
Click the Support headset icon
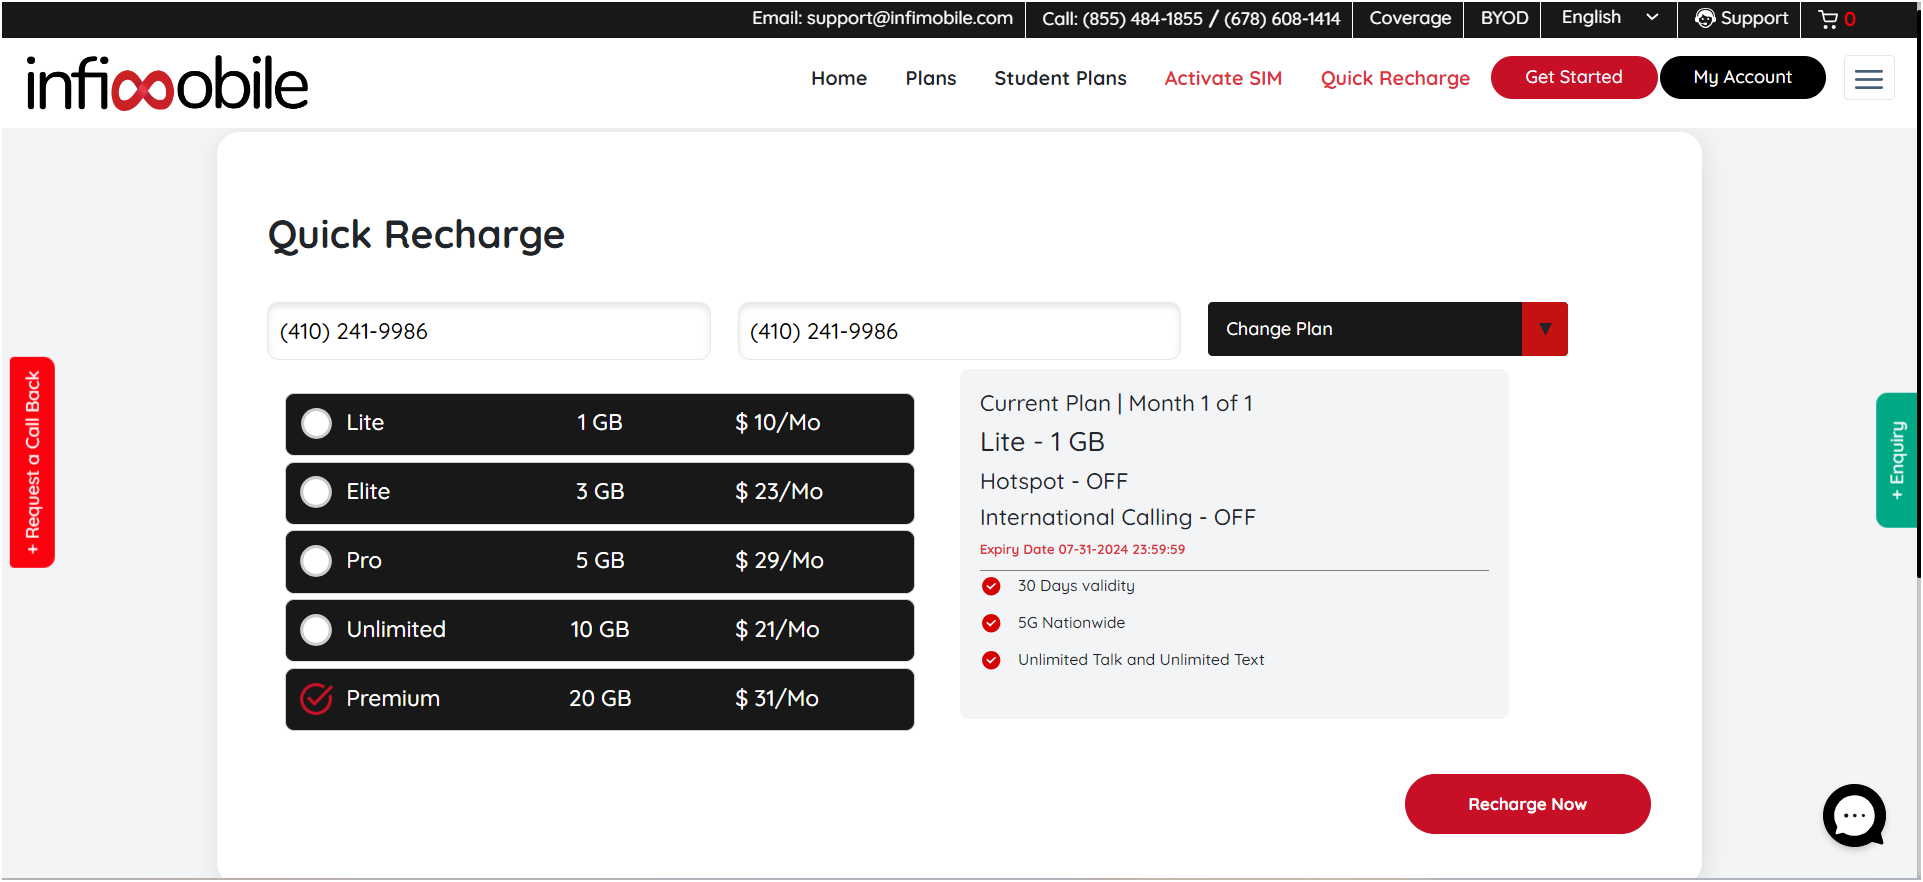click(1705, 18)
